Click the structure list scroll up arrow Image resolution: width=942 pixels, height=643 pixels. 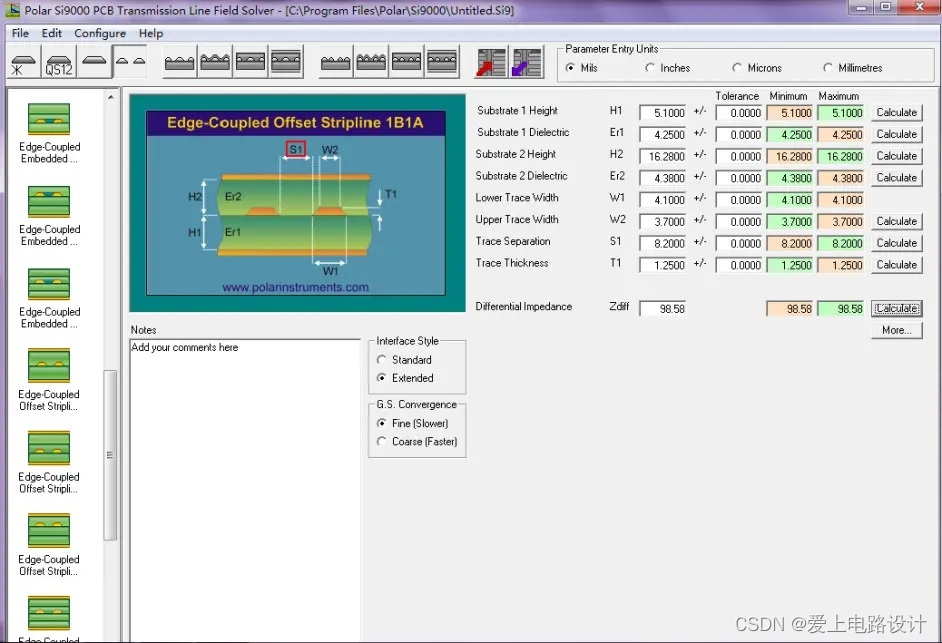pyautogui.click(x=111, y=97)
